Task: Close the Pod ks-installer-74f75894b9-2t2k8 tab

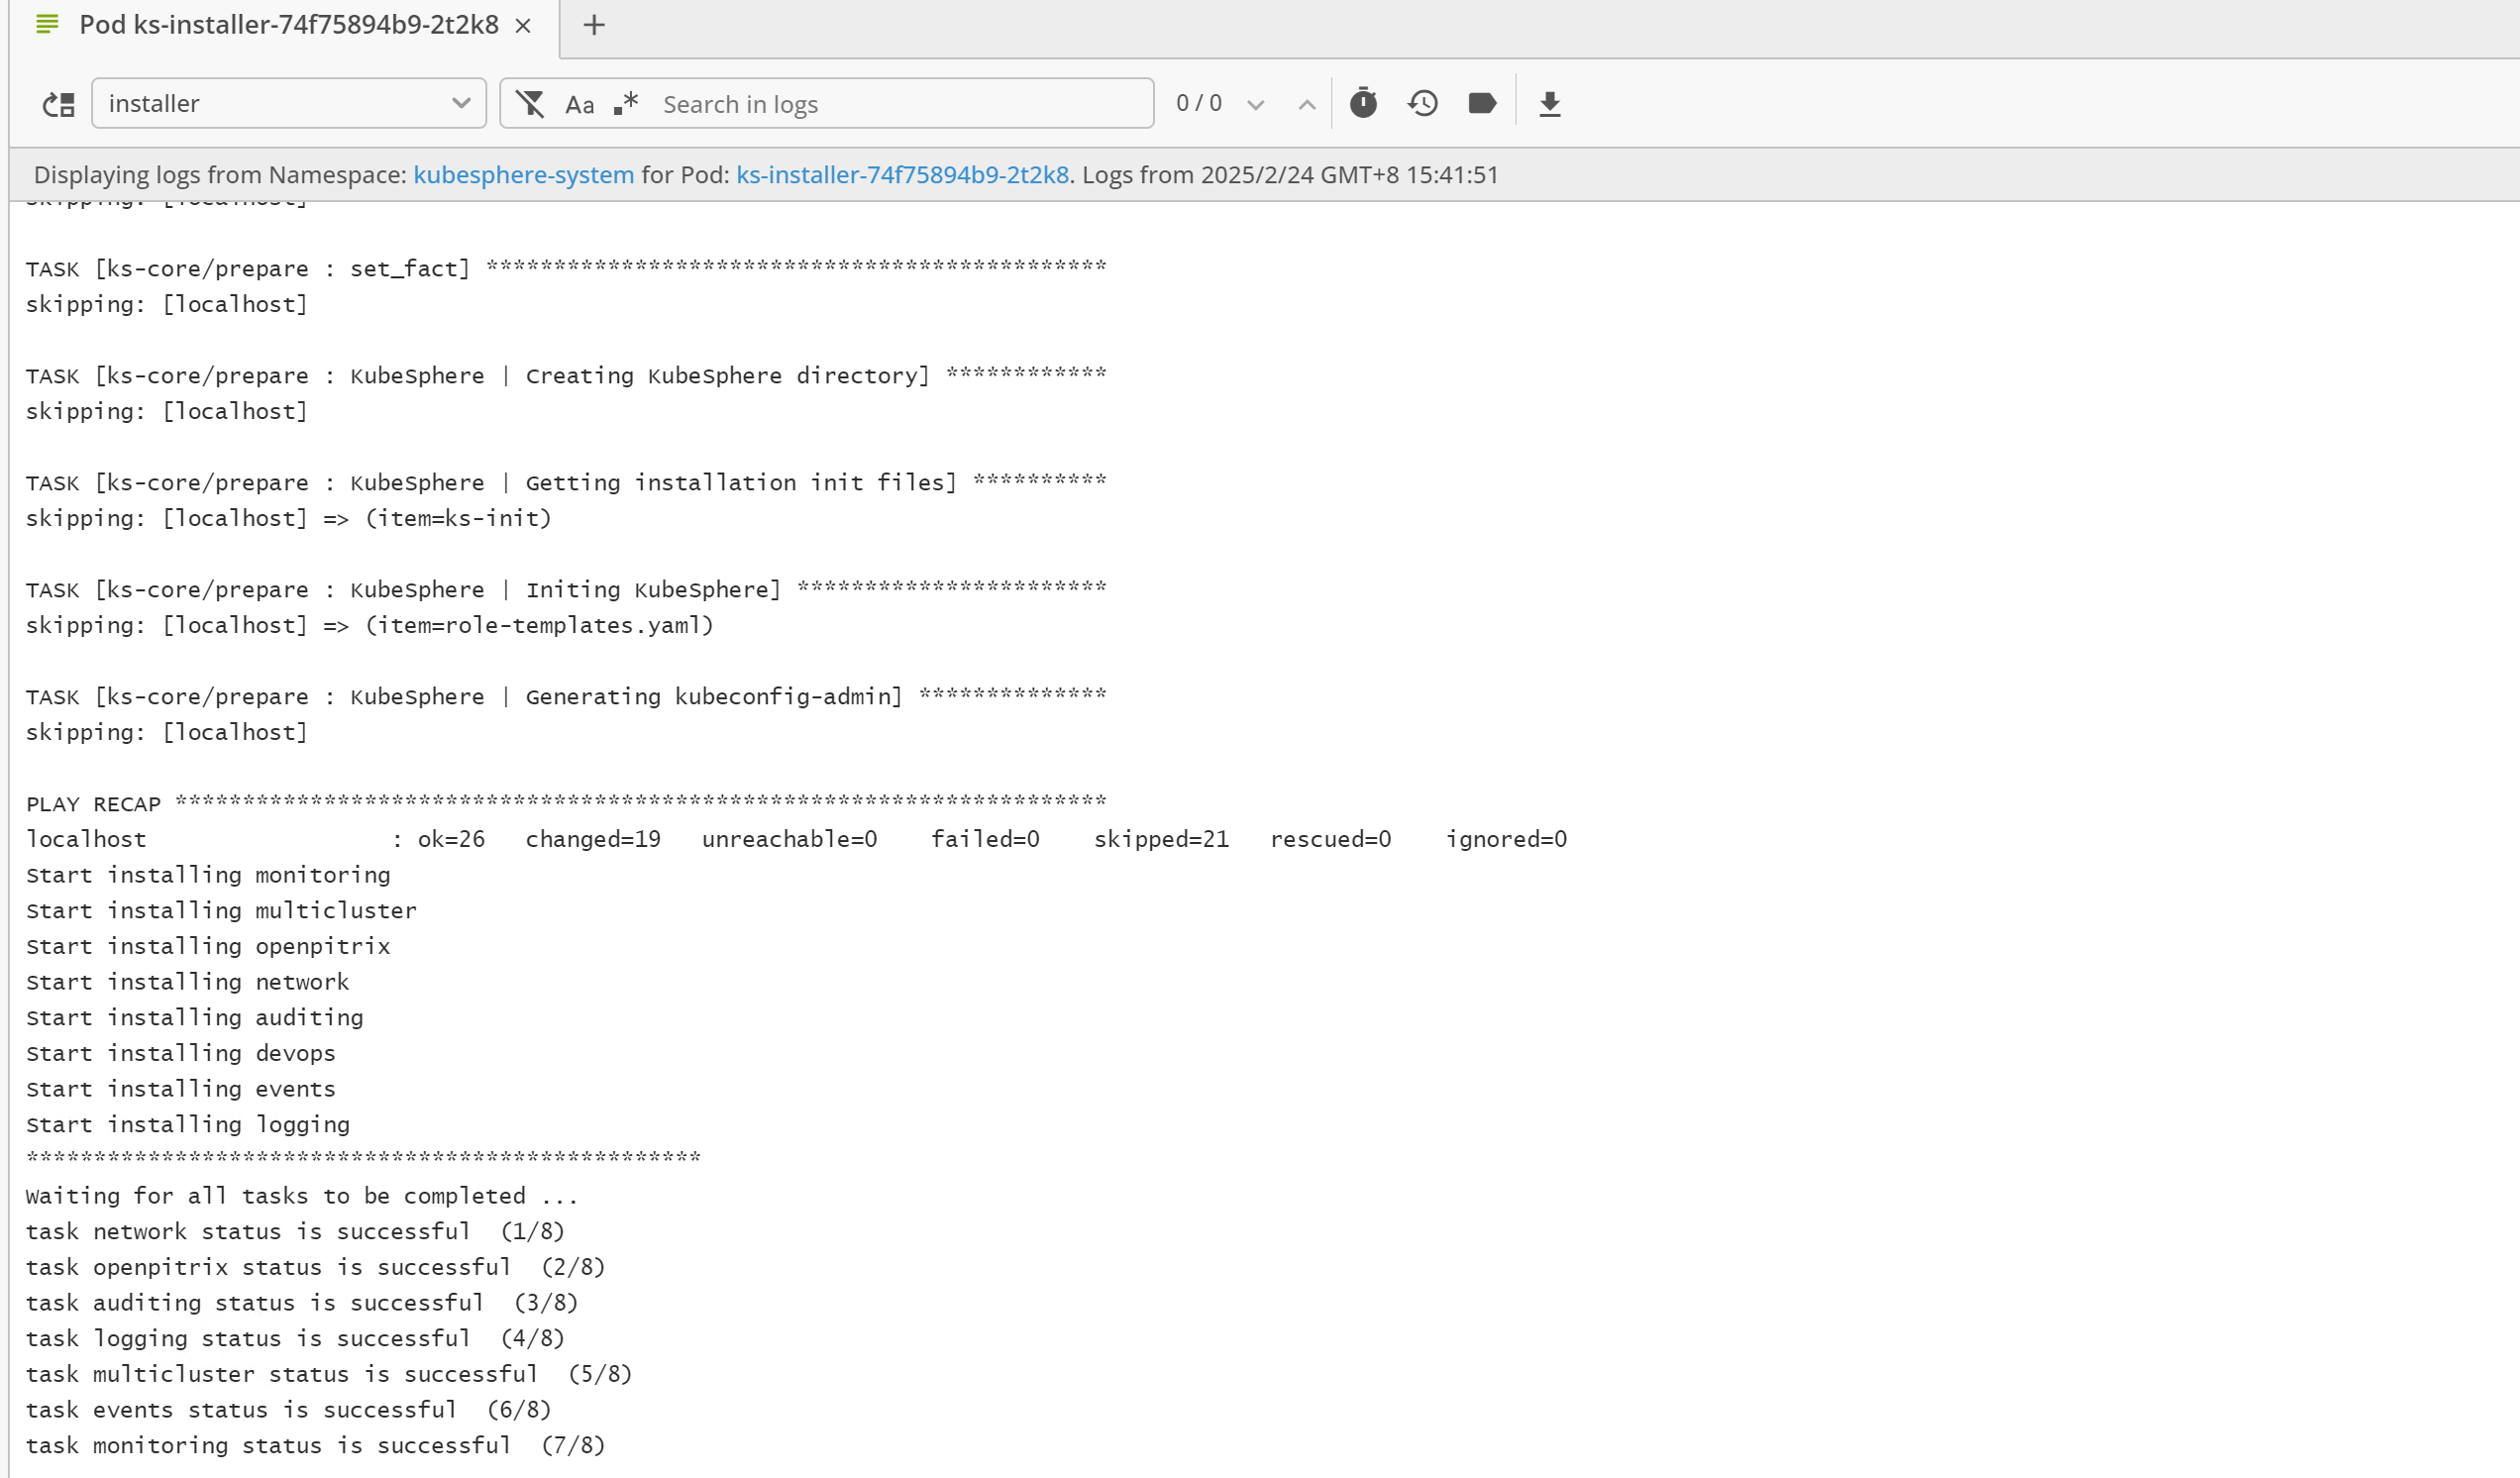Action: click(x=523, y=26)
